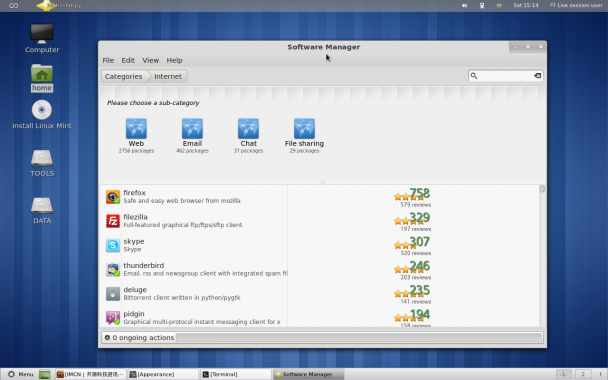Select the firefox package name
608x380 pixels.
[x=135, y=193]
